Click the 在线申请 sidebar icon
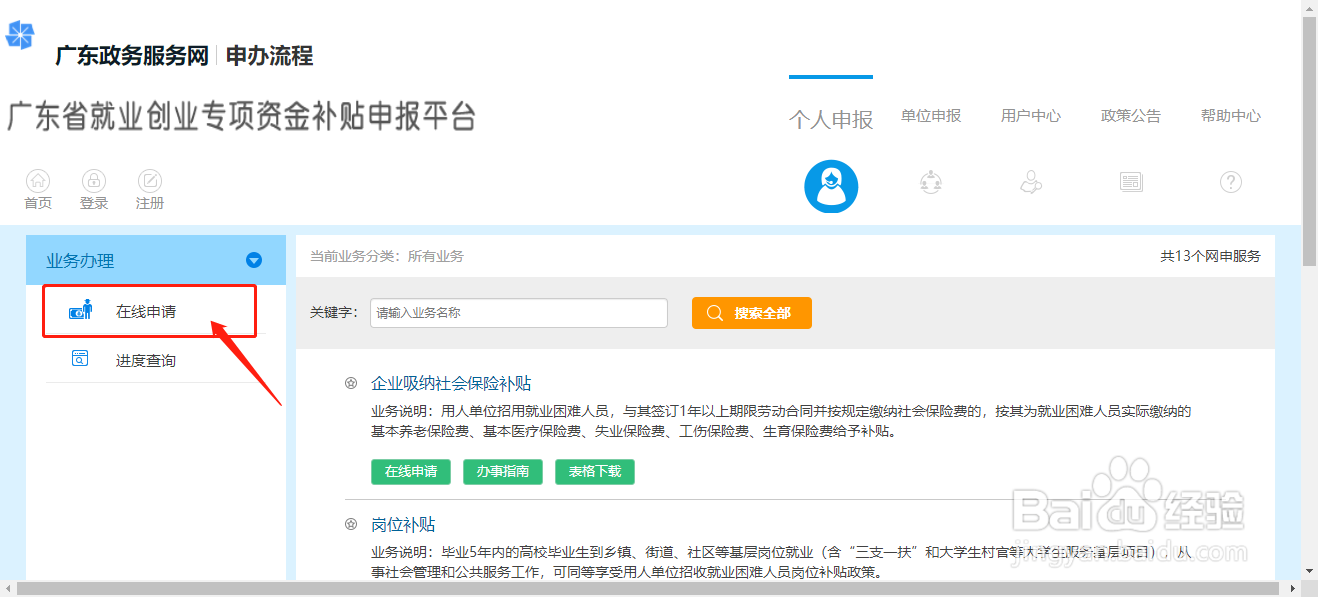This screenshot has height=597, width=1318. (81, 311)
